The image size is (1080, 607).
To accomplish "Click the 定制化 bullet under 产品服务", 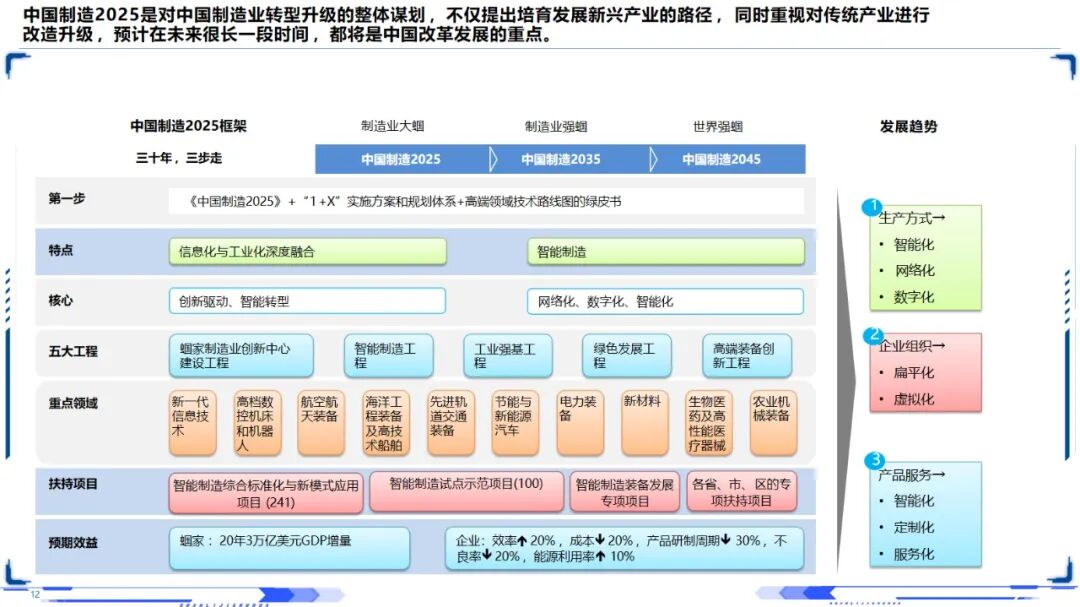I will (x=914, y=528).
